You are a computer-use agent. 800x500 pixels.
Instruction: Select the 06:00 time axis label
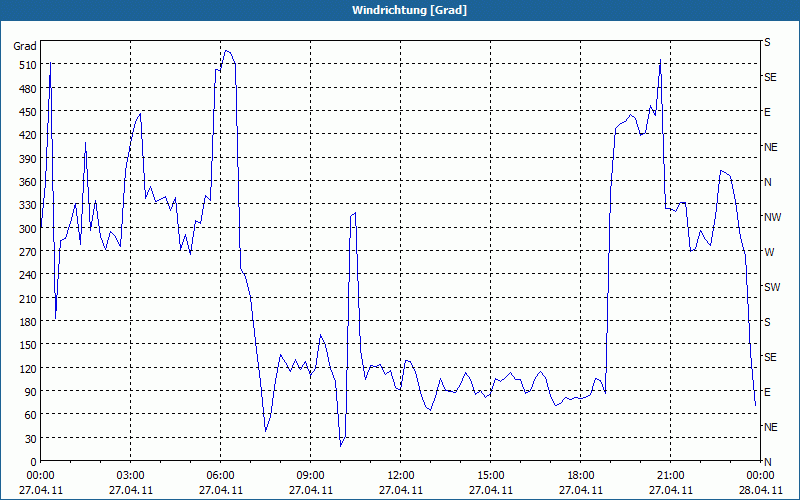[220, 476]
